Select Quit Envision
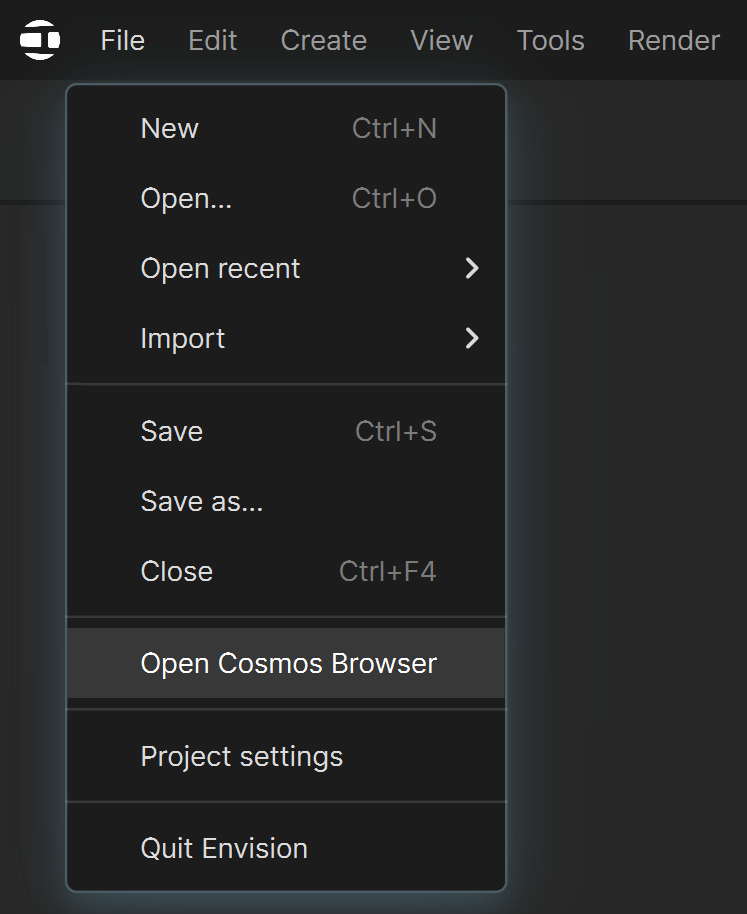This screenshot has height=914, width=747. coord(286,848)
